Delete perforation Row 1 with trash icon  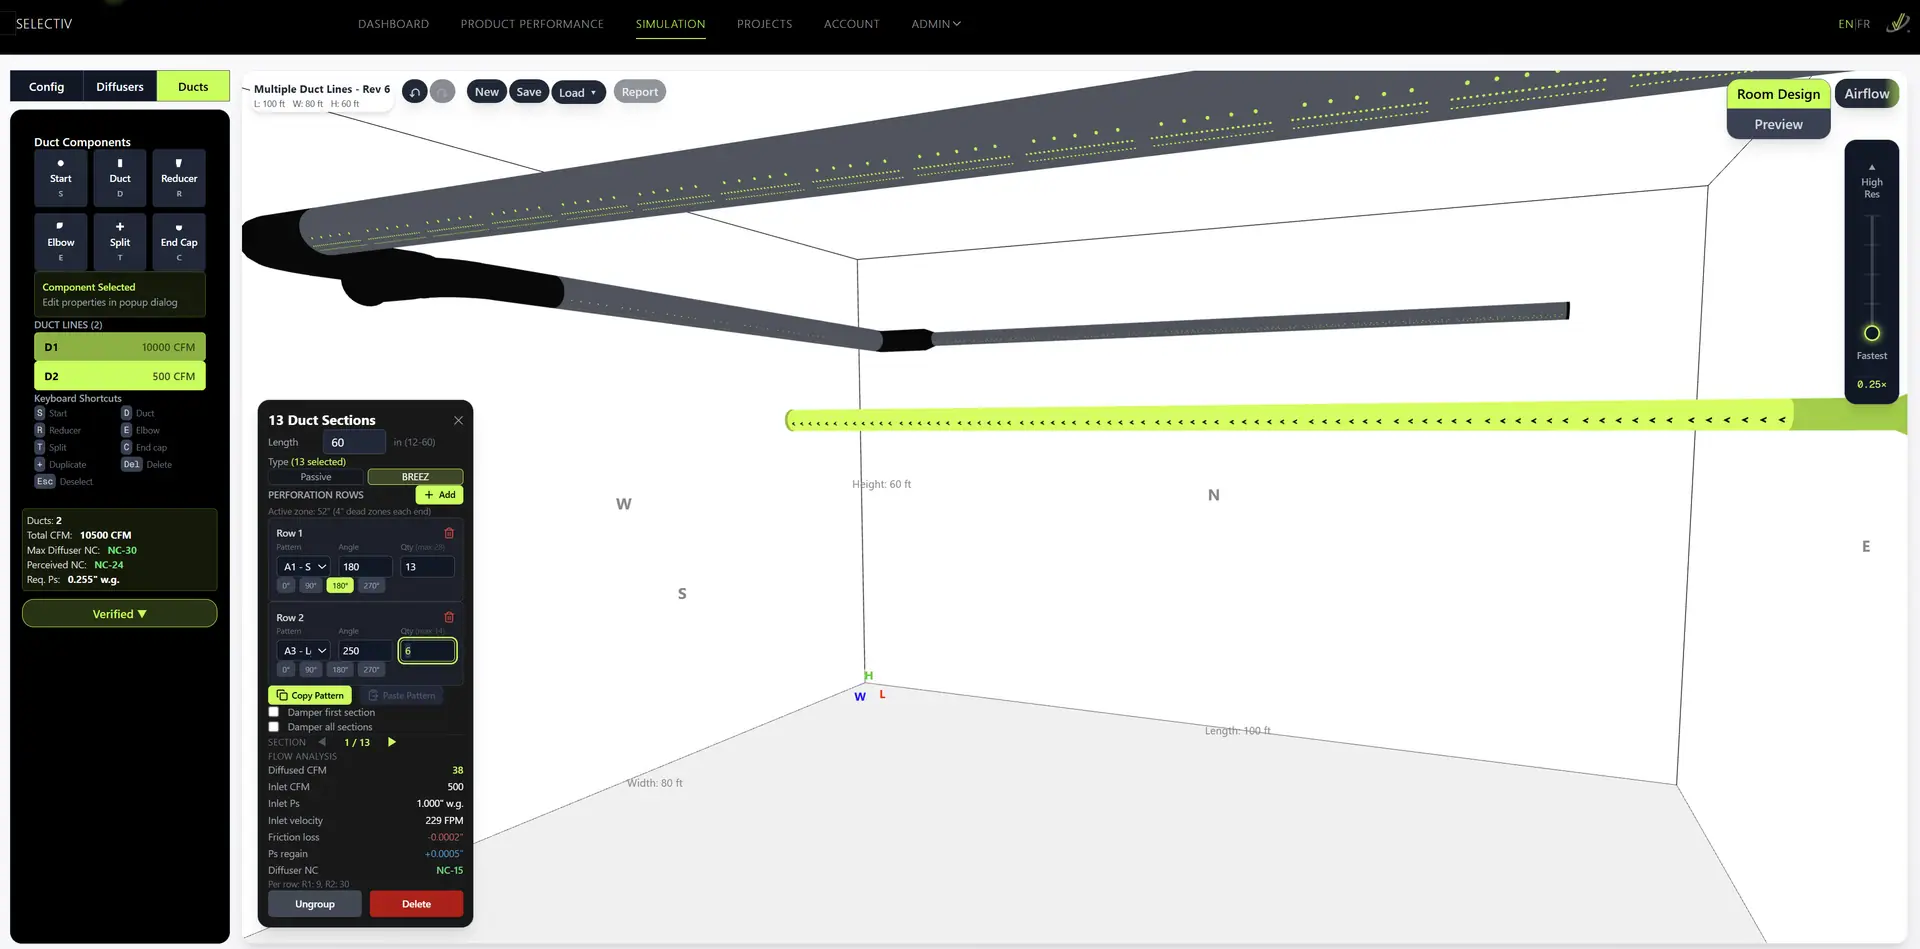tap(449, 533)
